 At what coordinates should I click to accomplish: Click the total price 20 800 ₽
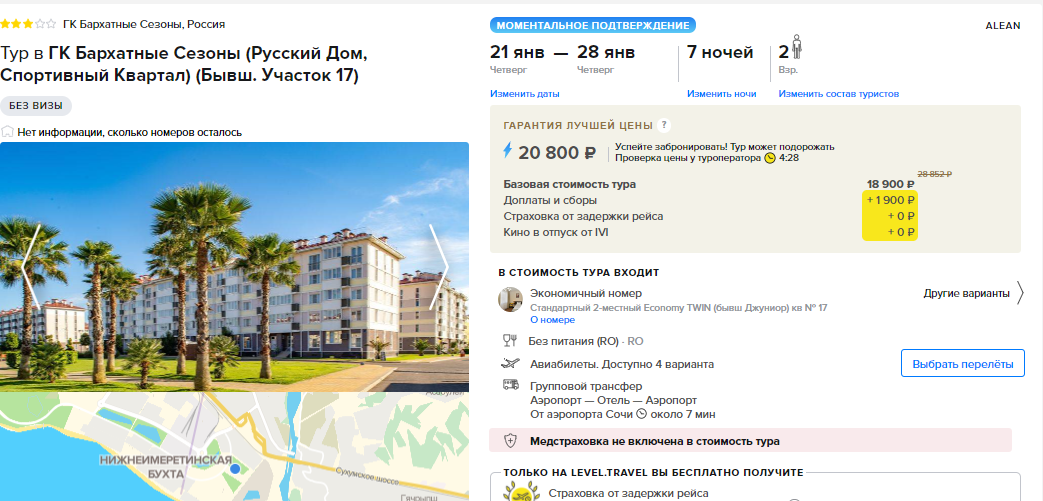557,153
